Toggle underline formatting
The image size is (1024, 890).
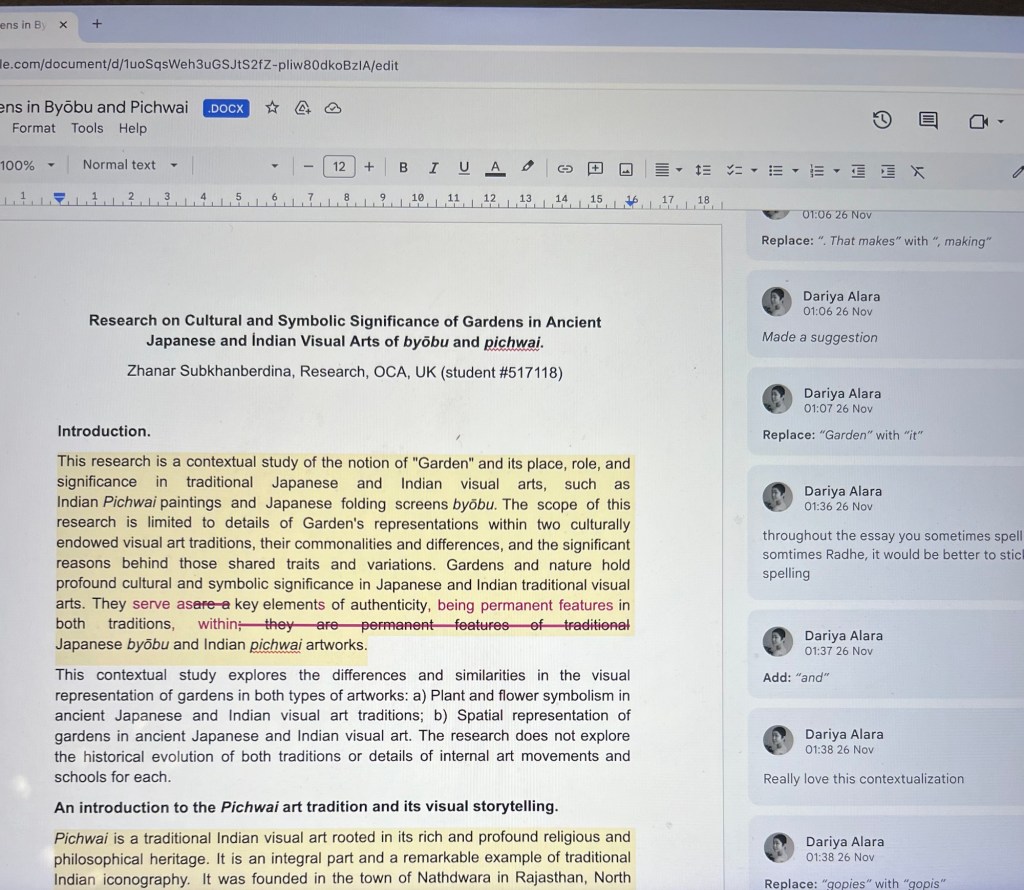[463, 167]
